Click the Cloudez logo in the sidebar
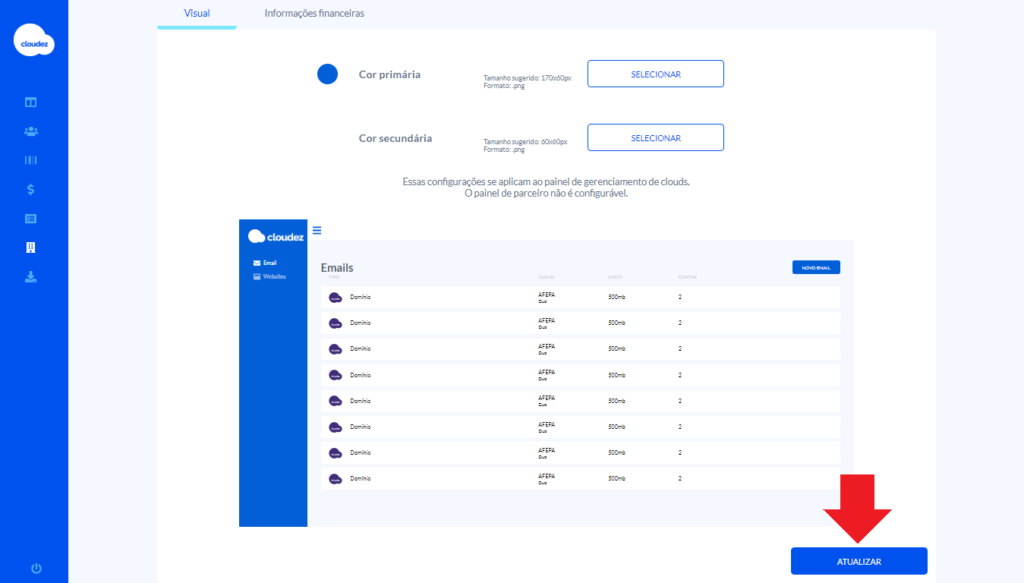Screen dimensions: 1024x583 34,41
